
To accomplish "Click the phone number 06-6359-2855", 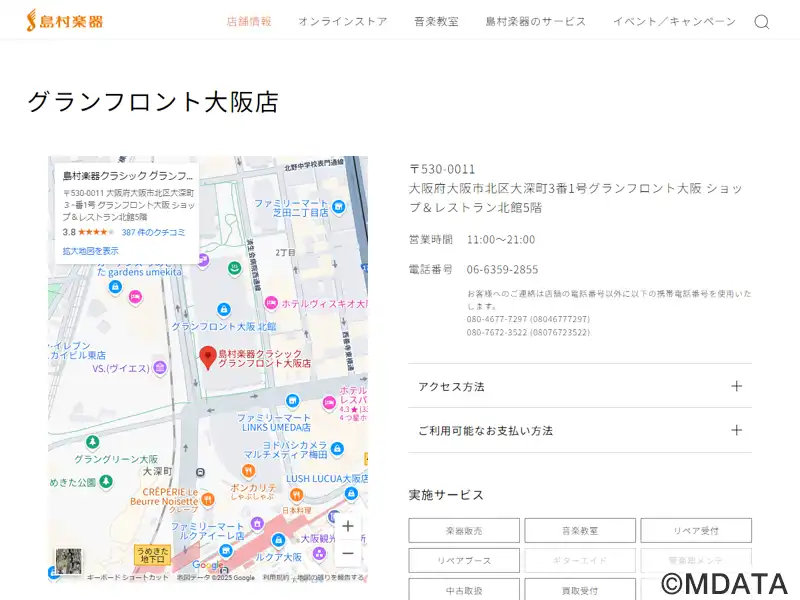I will [502, 269].
